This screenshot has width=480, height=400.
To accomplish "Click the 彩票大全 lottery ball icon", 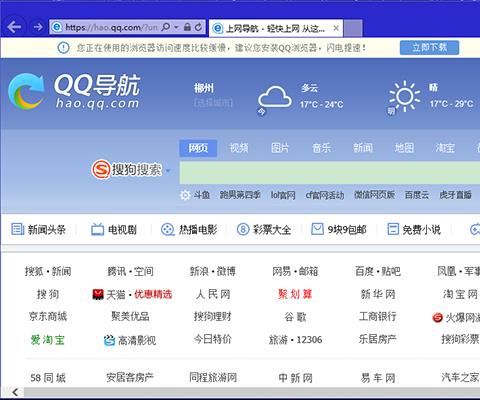I will 243,229.
